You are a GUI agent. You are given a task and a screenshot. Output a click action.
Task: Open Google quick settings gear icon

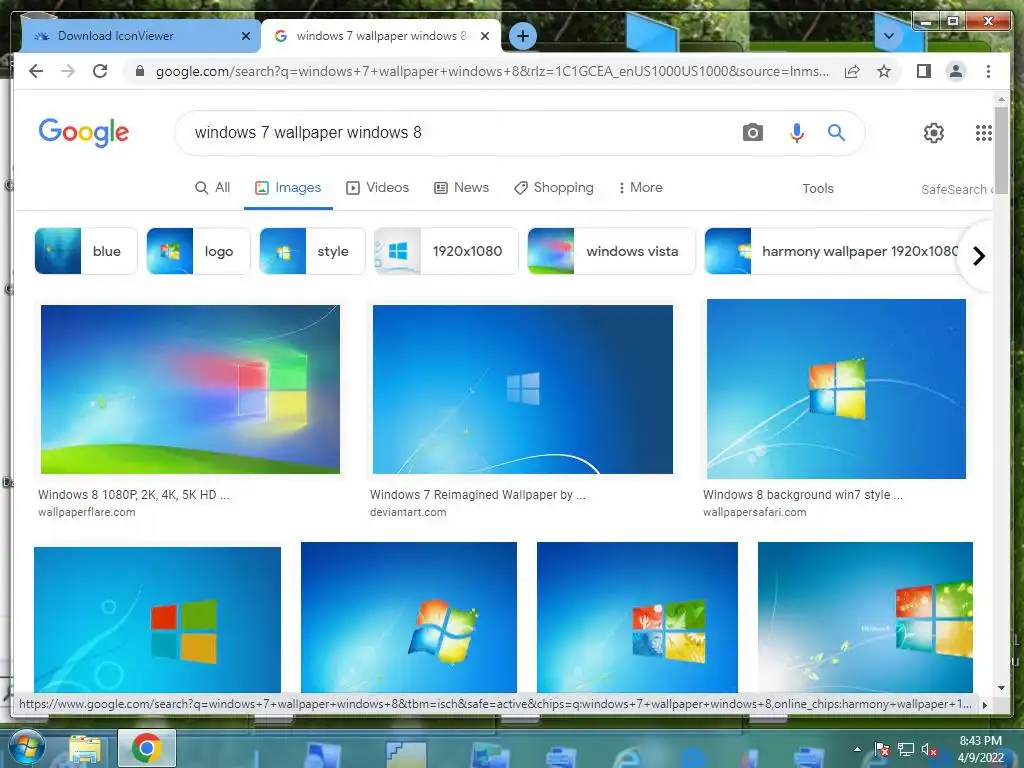934,133
